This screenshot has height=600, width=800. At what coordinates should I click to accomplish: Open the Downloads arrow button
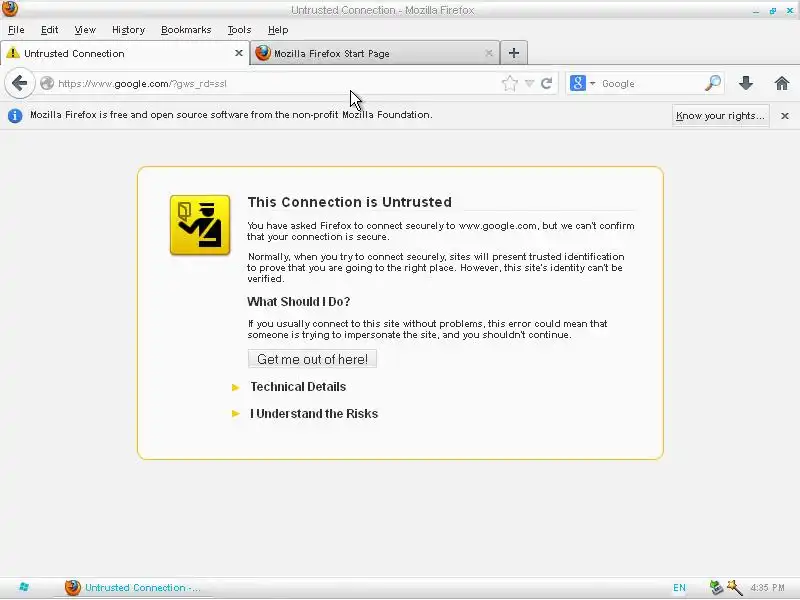click(x=746, y=83)
